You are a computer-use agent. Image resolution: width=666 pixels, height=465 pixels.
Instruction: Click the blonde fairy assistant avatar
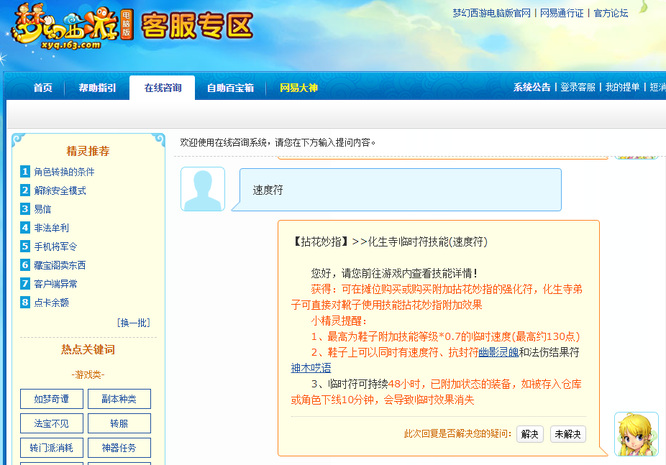636,434
